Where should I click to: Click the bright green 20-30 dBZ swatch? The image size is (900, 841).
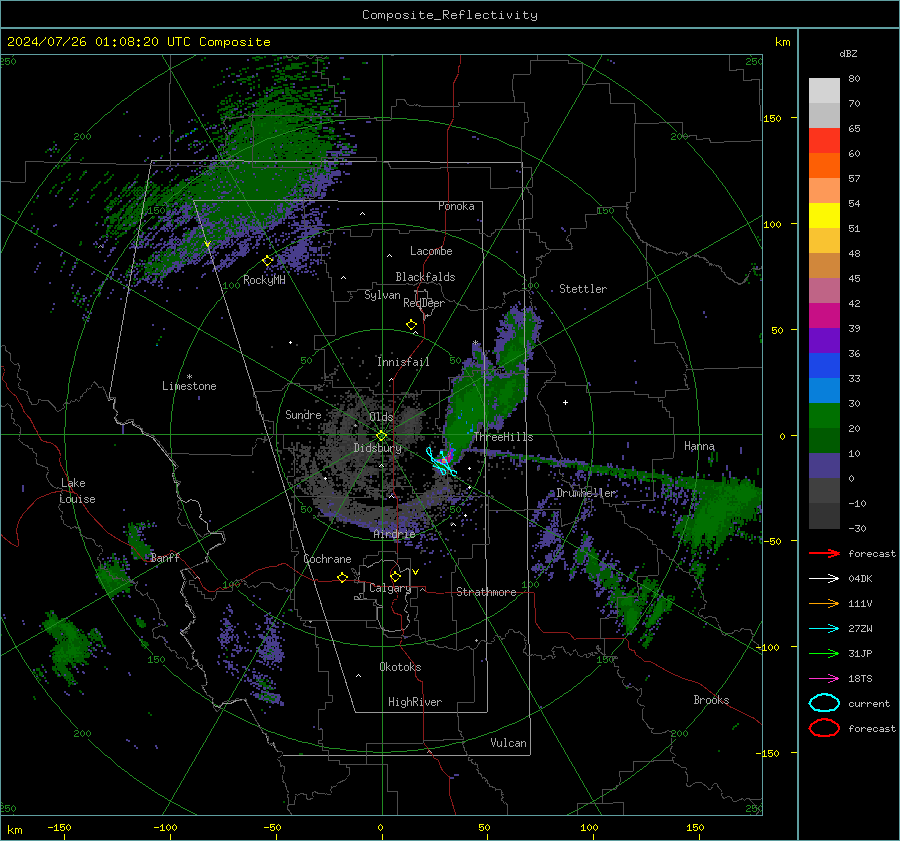click(824, 416)
